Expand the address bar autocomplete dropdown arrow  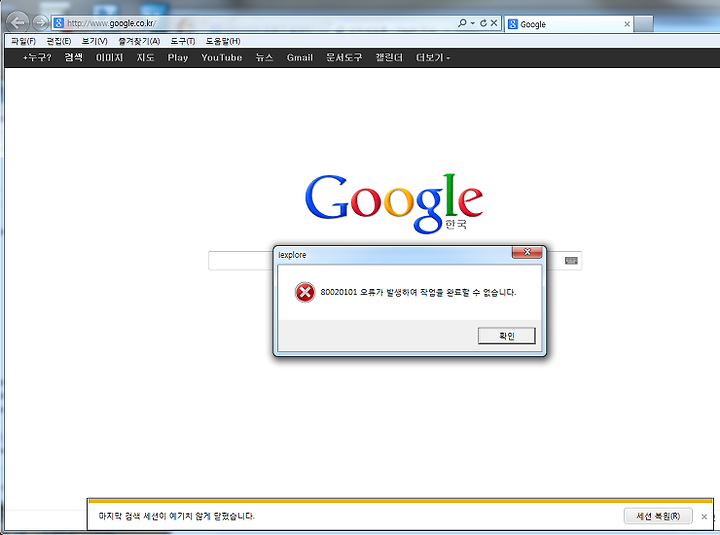472,23
